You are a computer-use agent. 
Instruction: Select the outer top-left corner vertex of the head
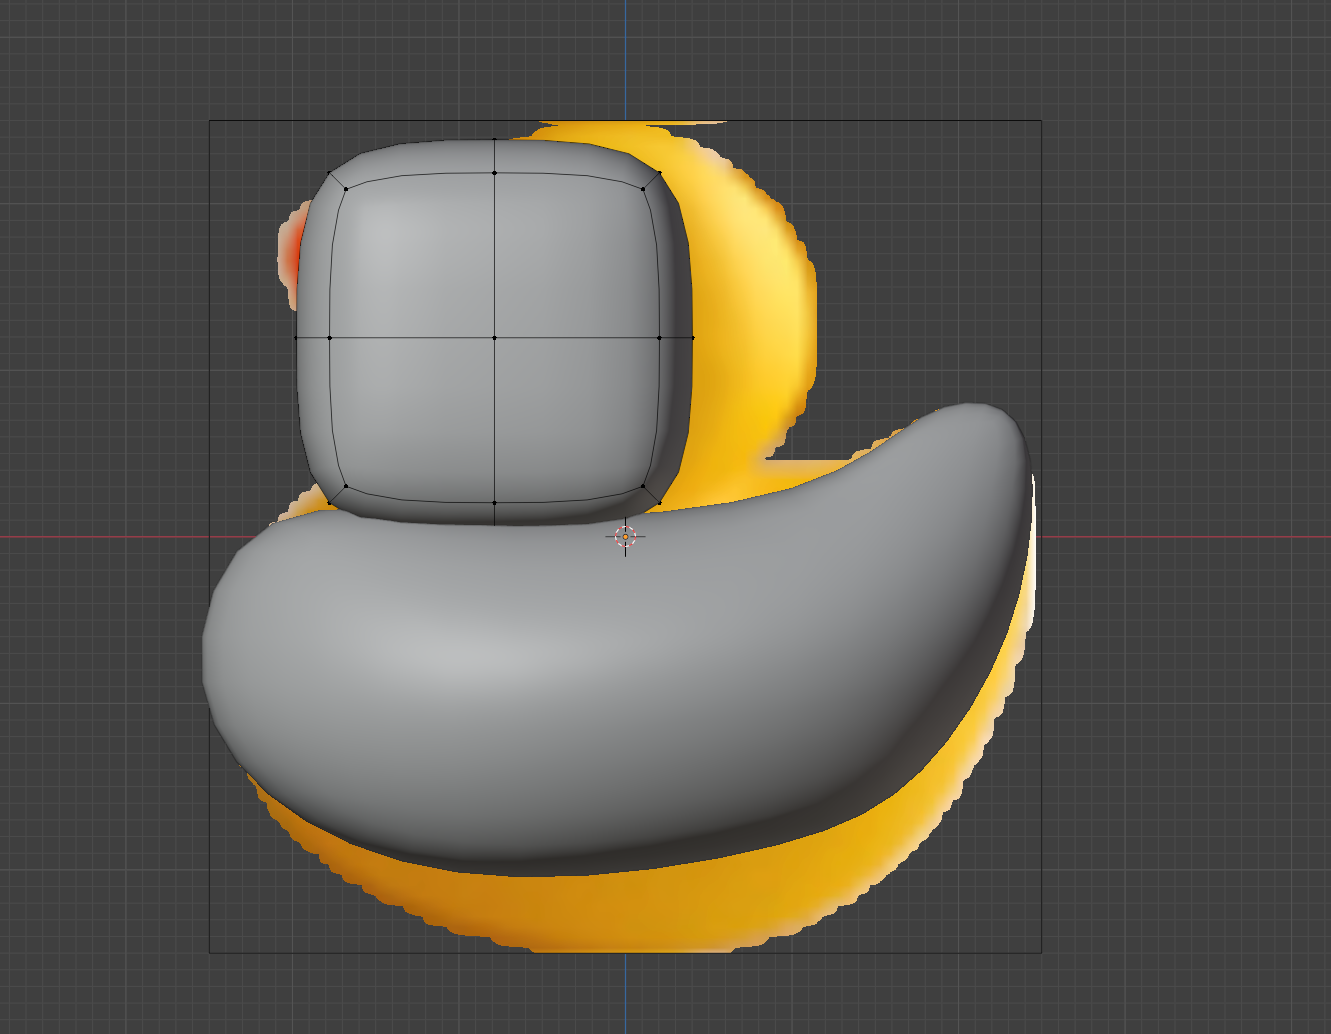click(329, 173)
